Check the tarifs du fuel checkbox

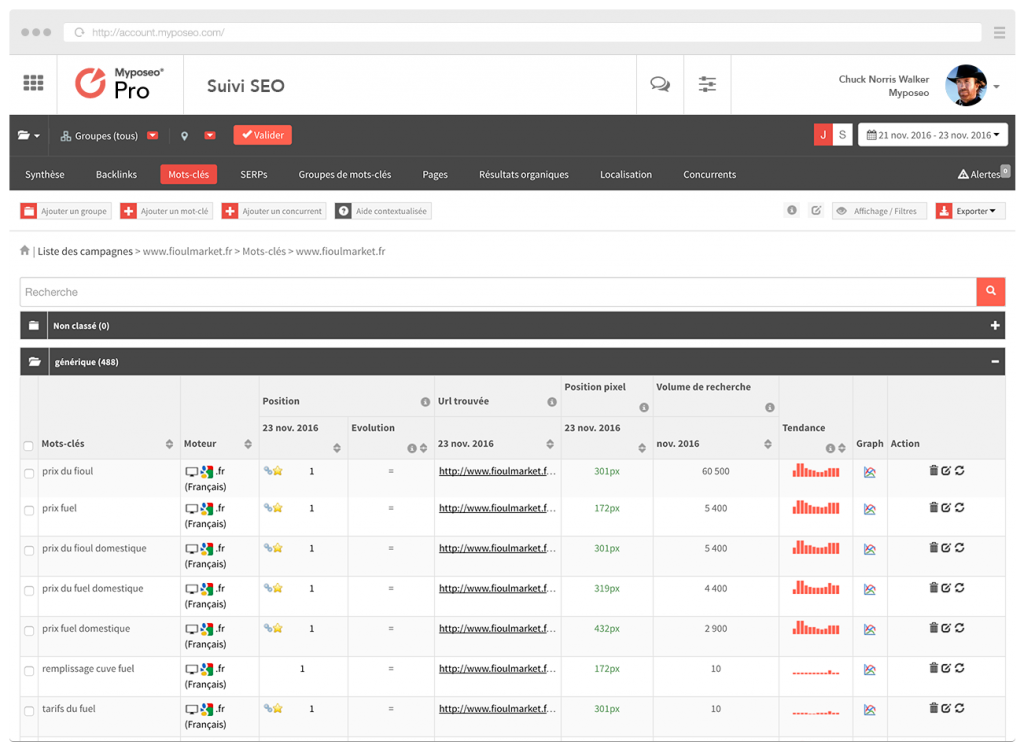29,711
